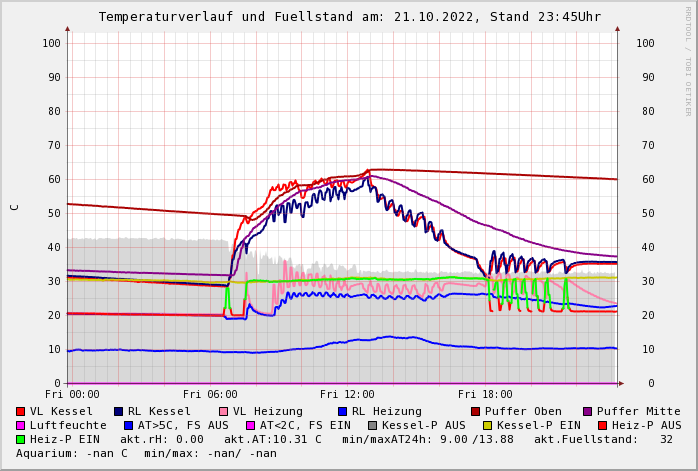Click the Fri 06:00 time axis label
The image size is (698, 471).
click(210, 395)
